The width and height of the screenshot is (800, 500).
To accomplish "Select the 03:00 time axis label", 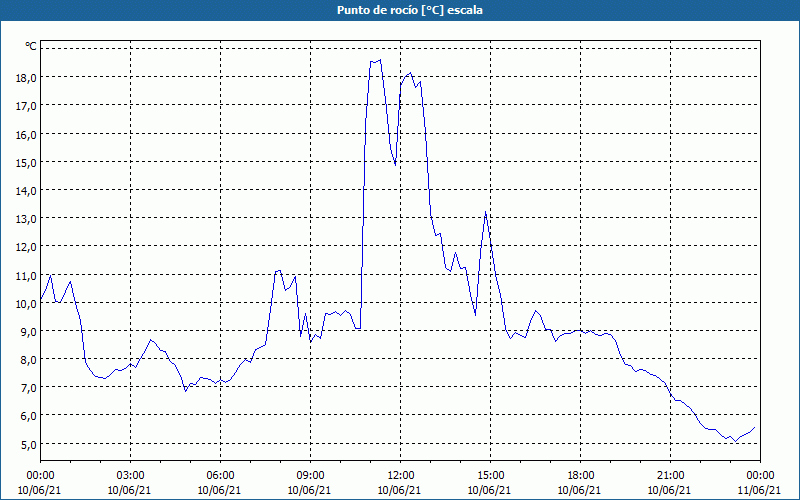I will click(130, 476).
